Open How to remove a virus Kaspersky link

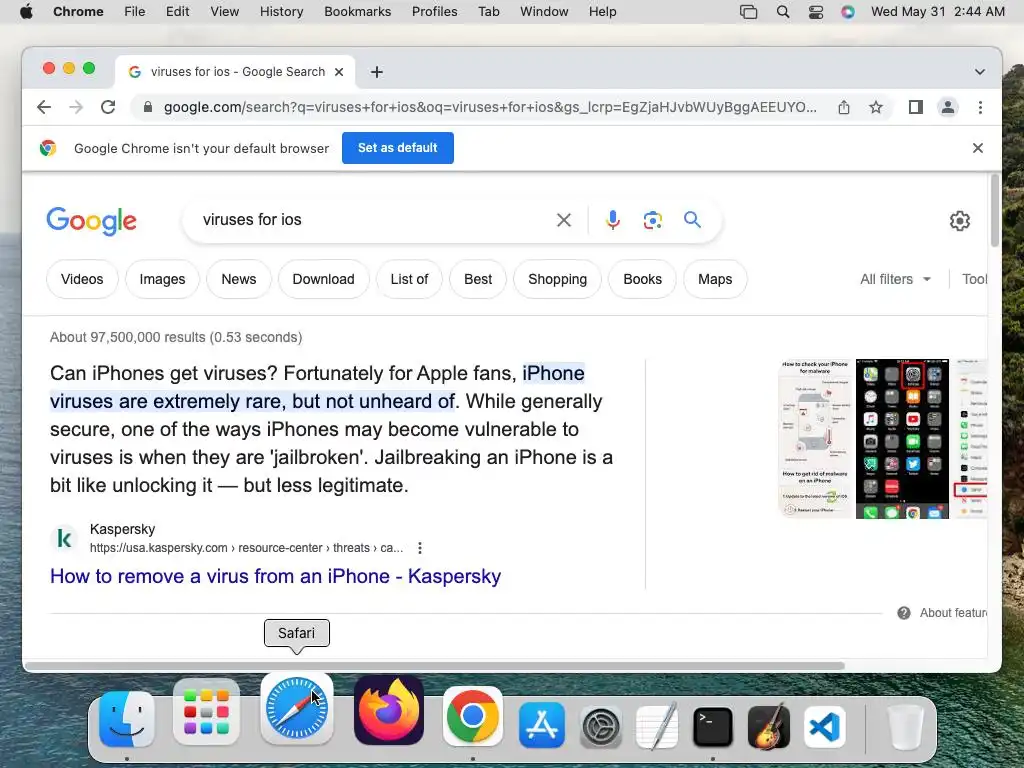point(276,576)
